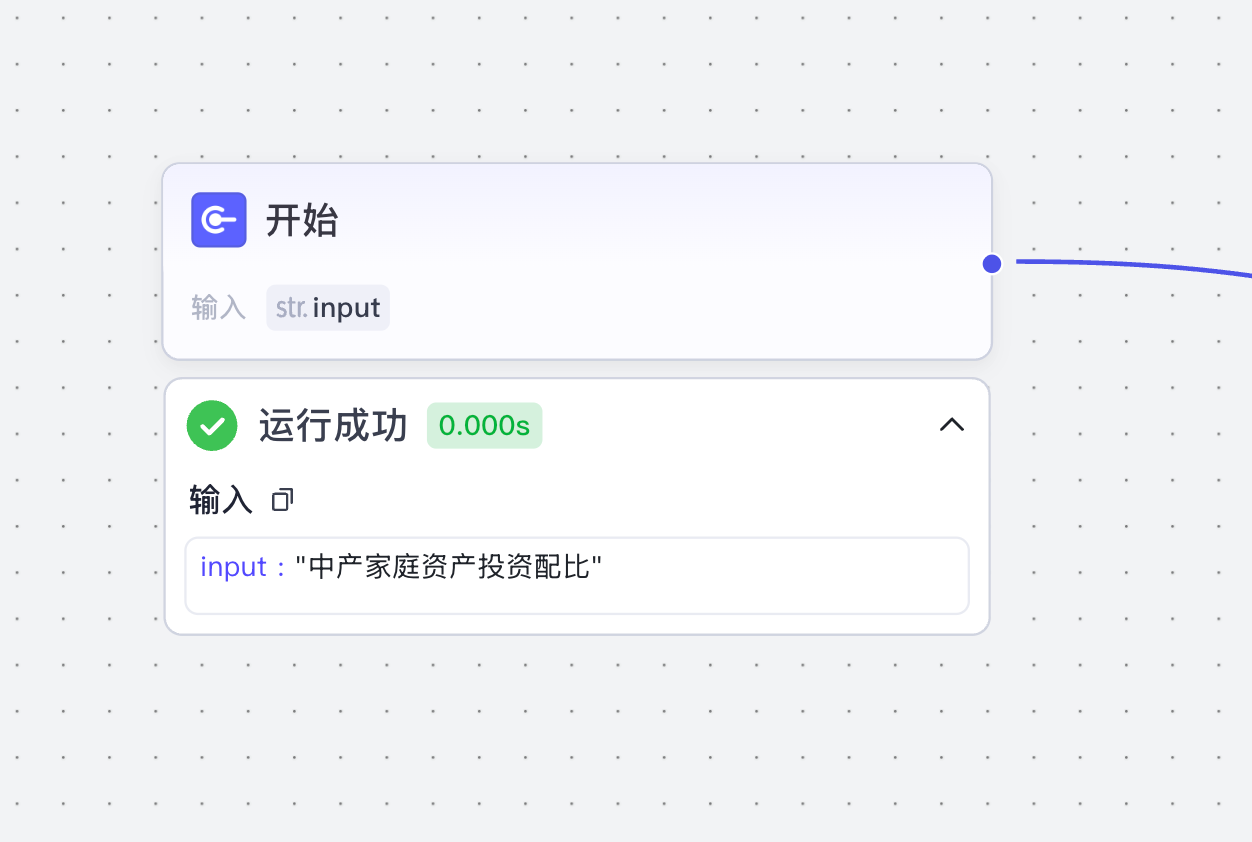The height and width of the screenshot is (842, 1252).
Task: Click the green run success checkmark icon
Action: click(x=212, y=426)
